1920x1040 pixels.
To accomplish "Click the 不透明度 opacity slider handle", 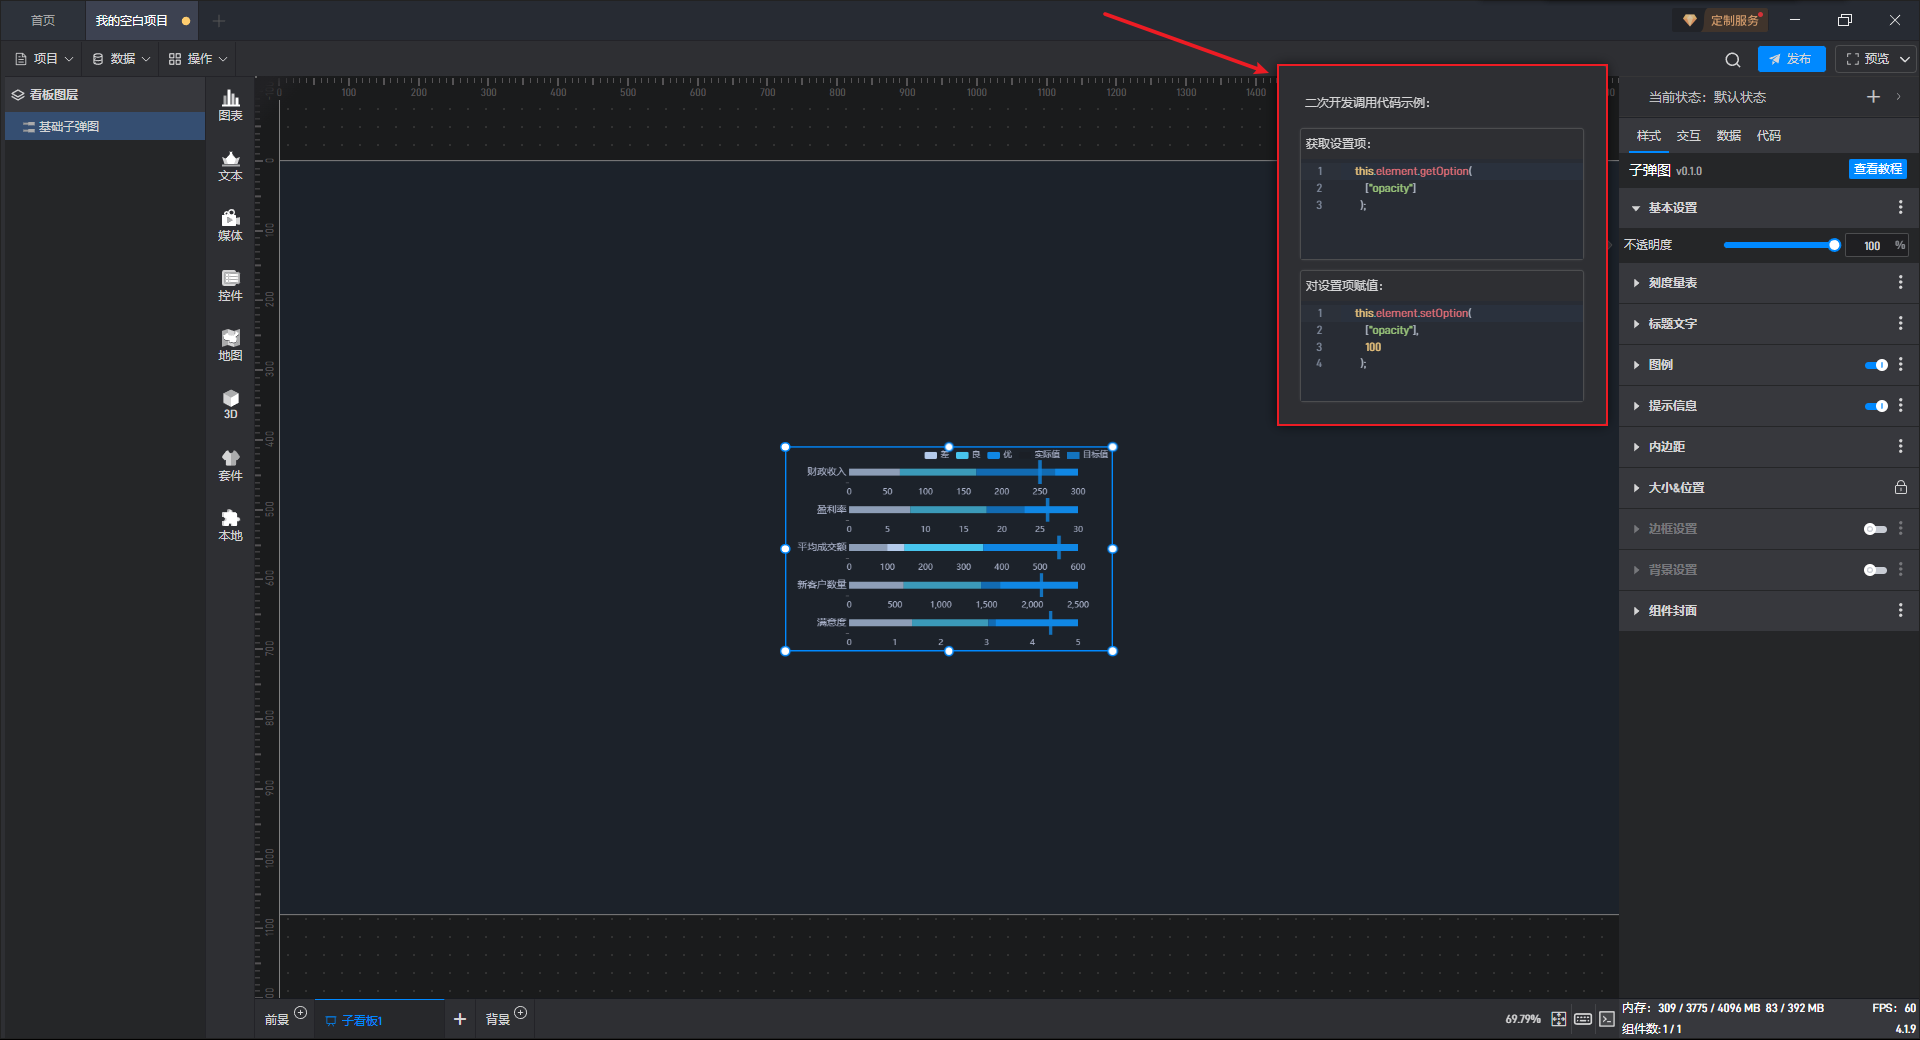I will (1834, 245).
